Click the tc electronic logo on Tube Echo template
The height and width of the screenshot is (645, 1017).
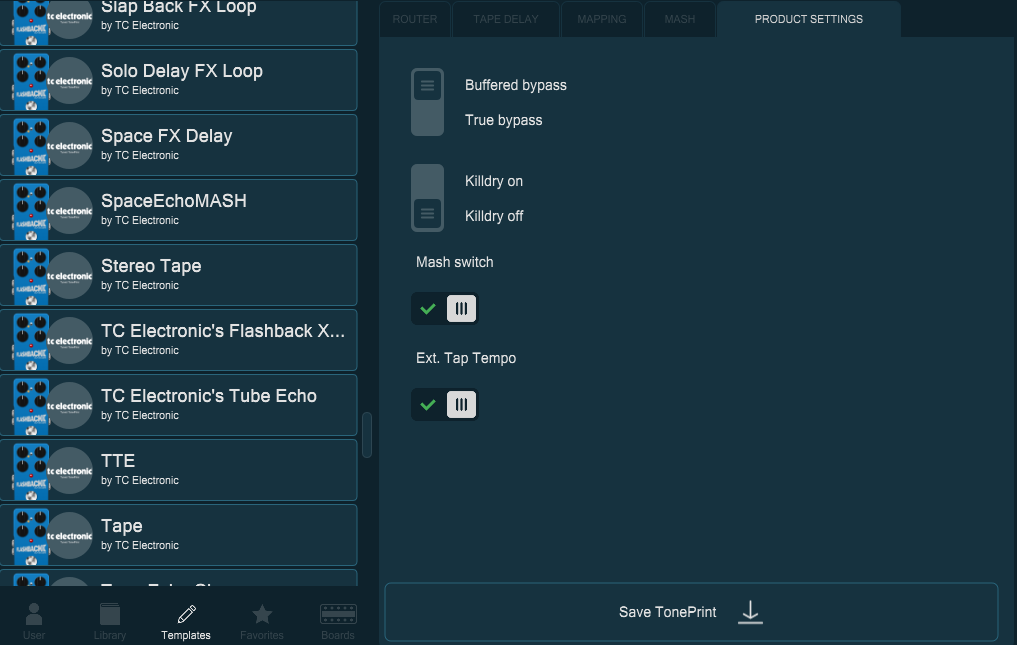(70, 406)
